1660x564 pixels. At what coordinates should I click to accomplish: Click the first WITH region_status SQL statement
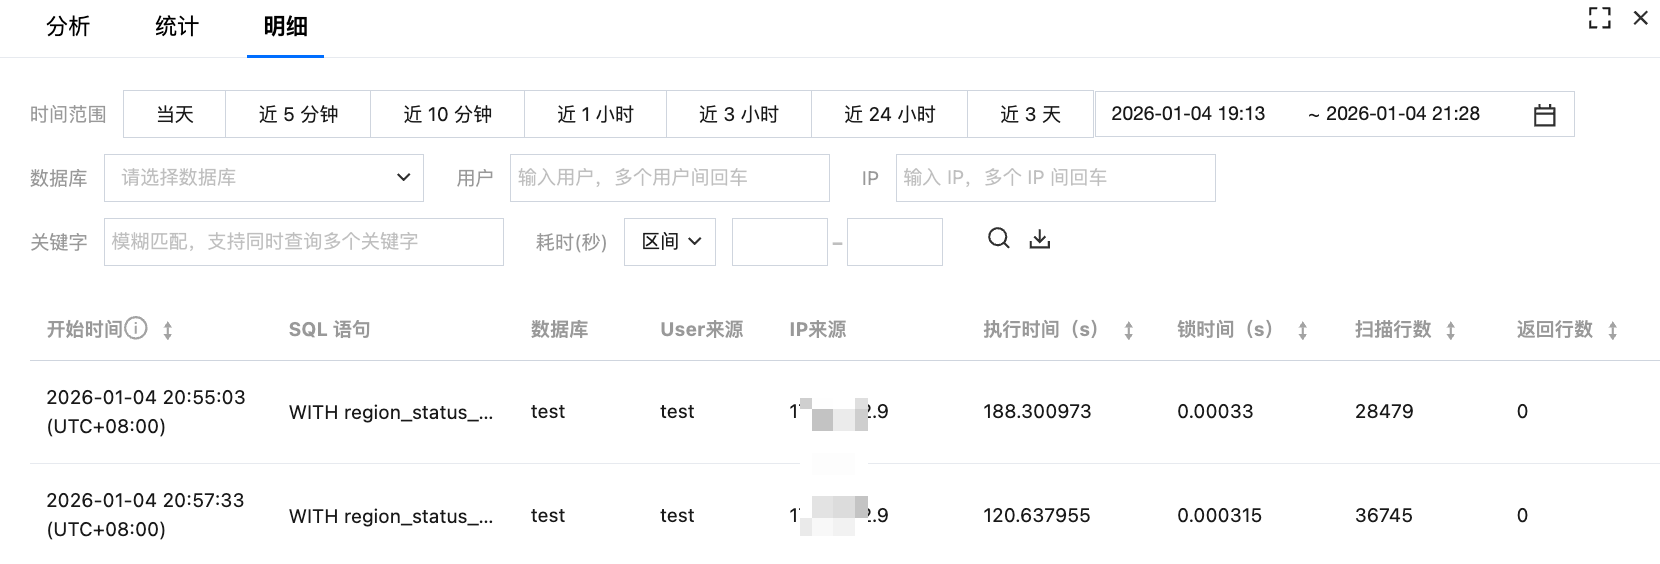pyautogui.click(x=390, y=412)
